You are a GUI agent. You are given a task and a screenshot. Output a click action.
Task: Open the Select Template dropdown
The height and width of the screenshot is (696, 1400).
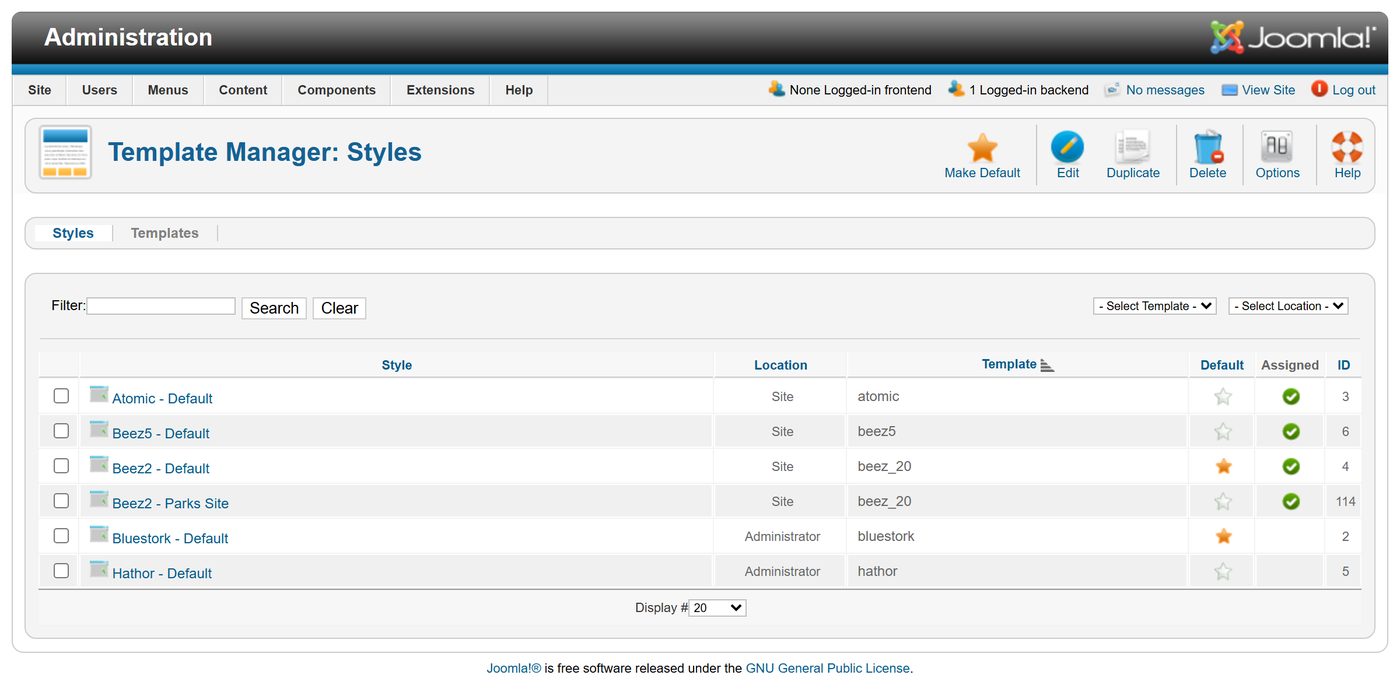pos(1155,306)
